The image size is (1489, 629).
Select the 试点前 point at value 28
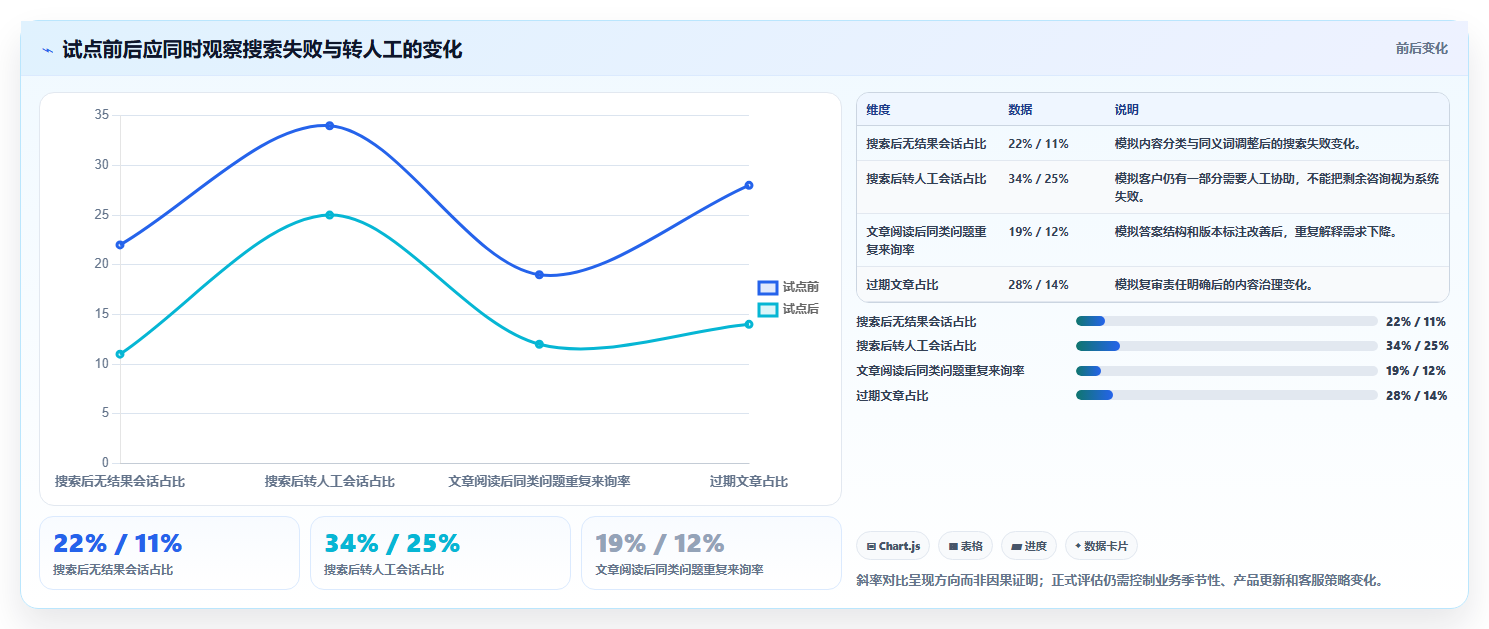point(749,185)
